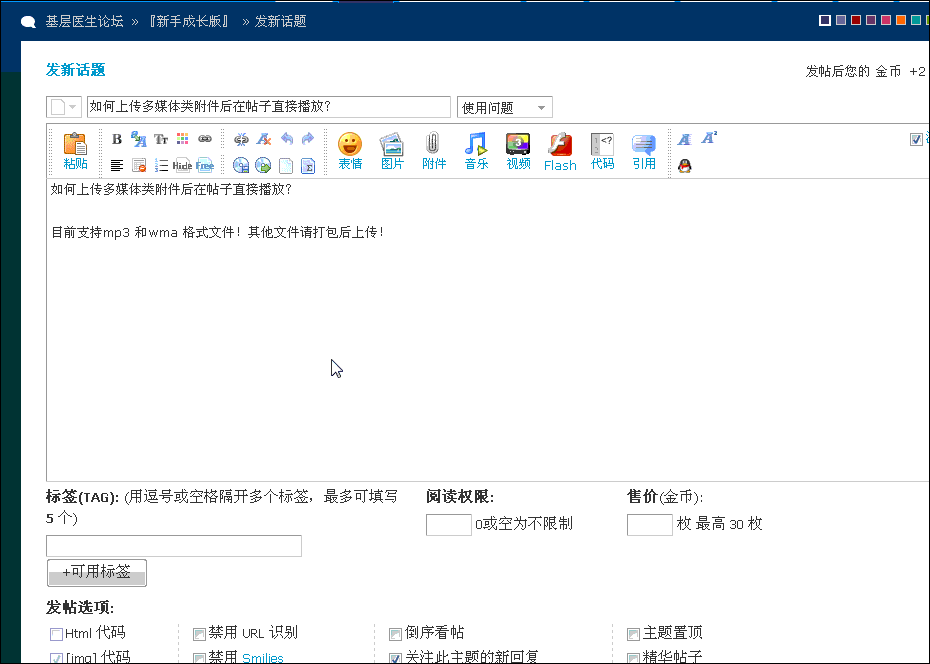Enable the Html 代码 checkbox
The height and width of the screenshot is (664, 930).
point(56,634)
